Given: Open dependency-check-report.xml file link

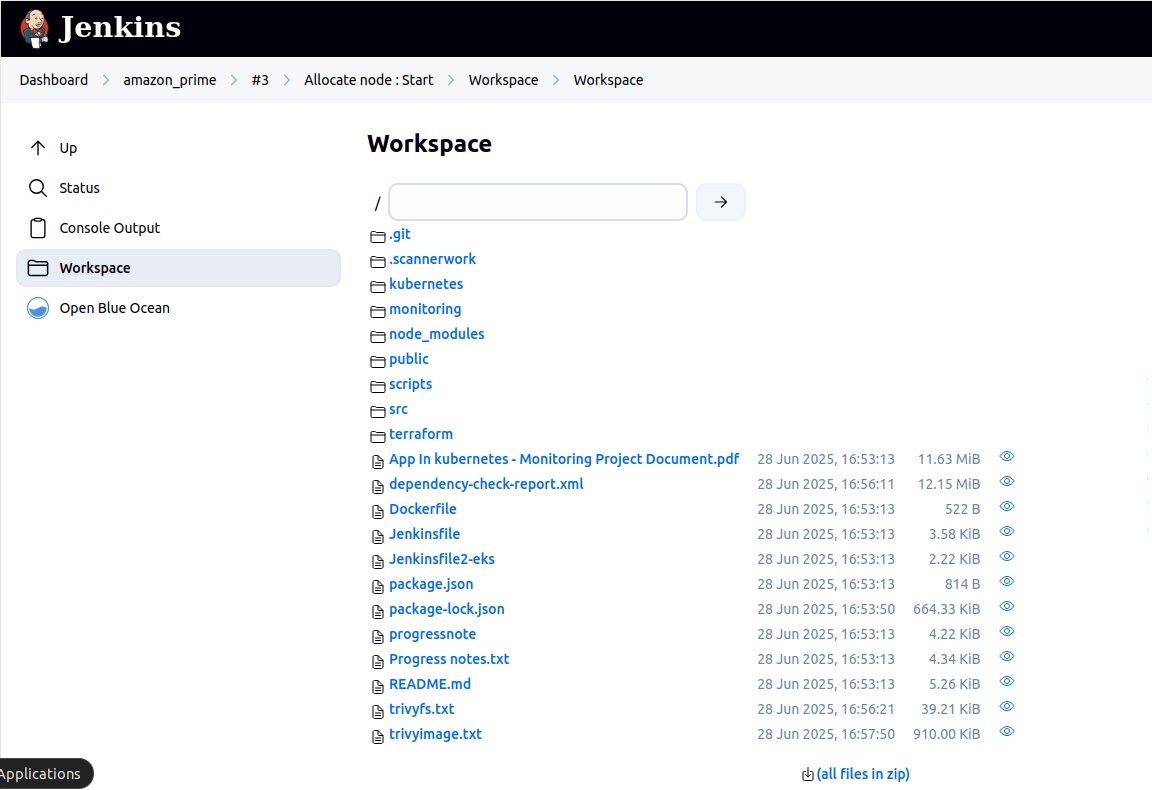Looking at the screenshot, I should (486, 484).
